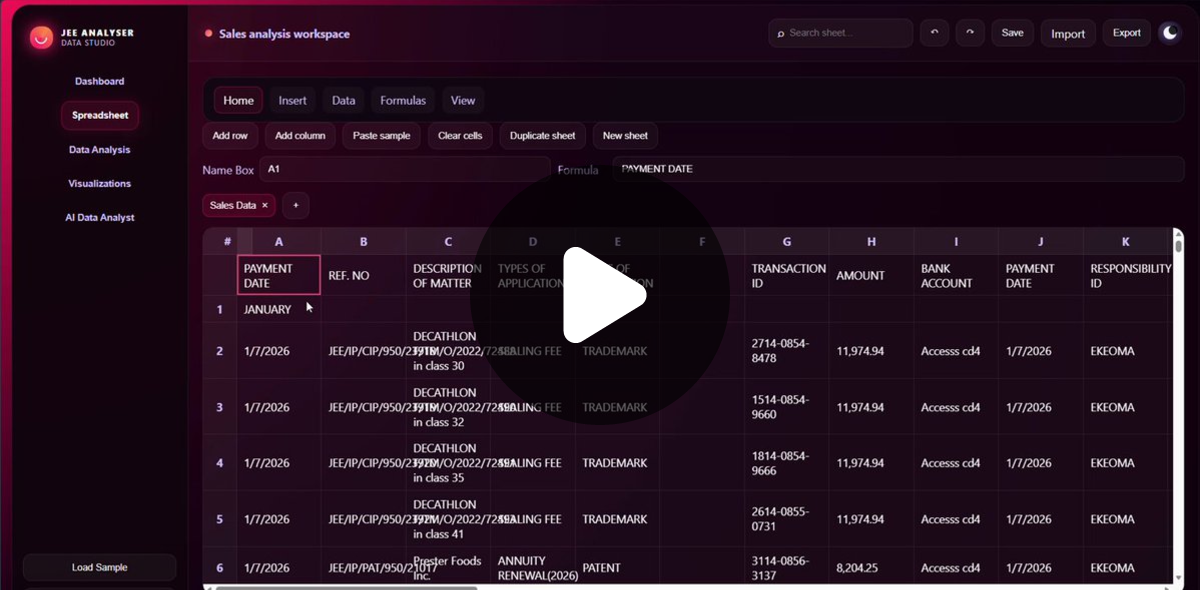This screenshot has width=1200, height=590.
Task: Click the PATENT cell in row 6
Action: (617, 567)
